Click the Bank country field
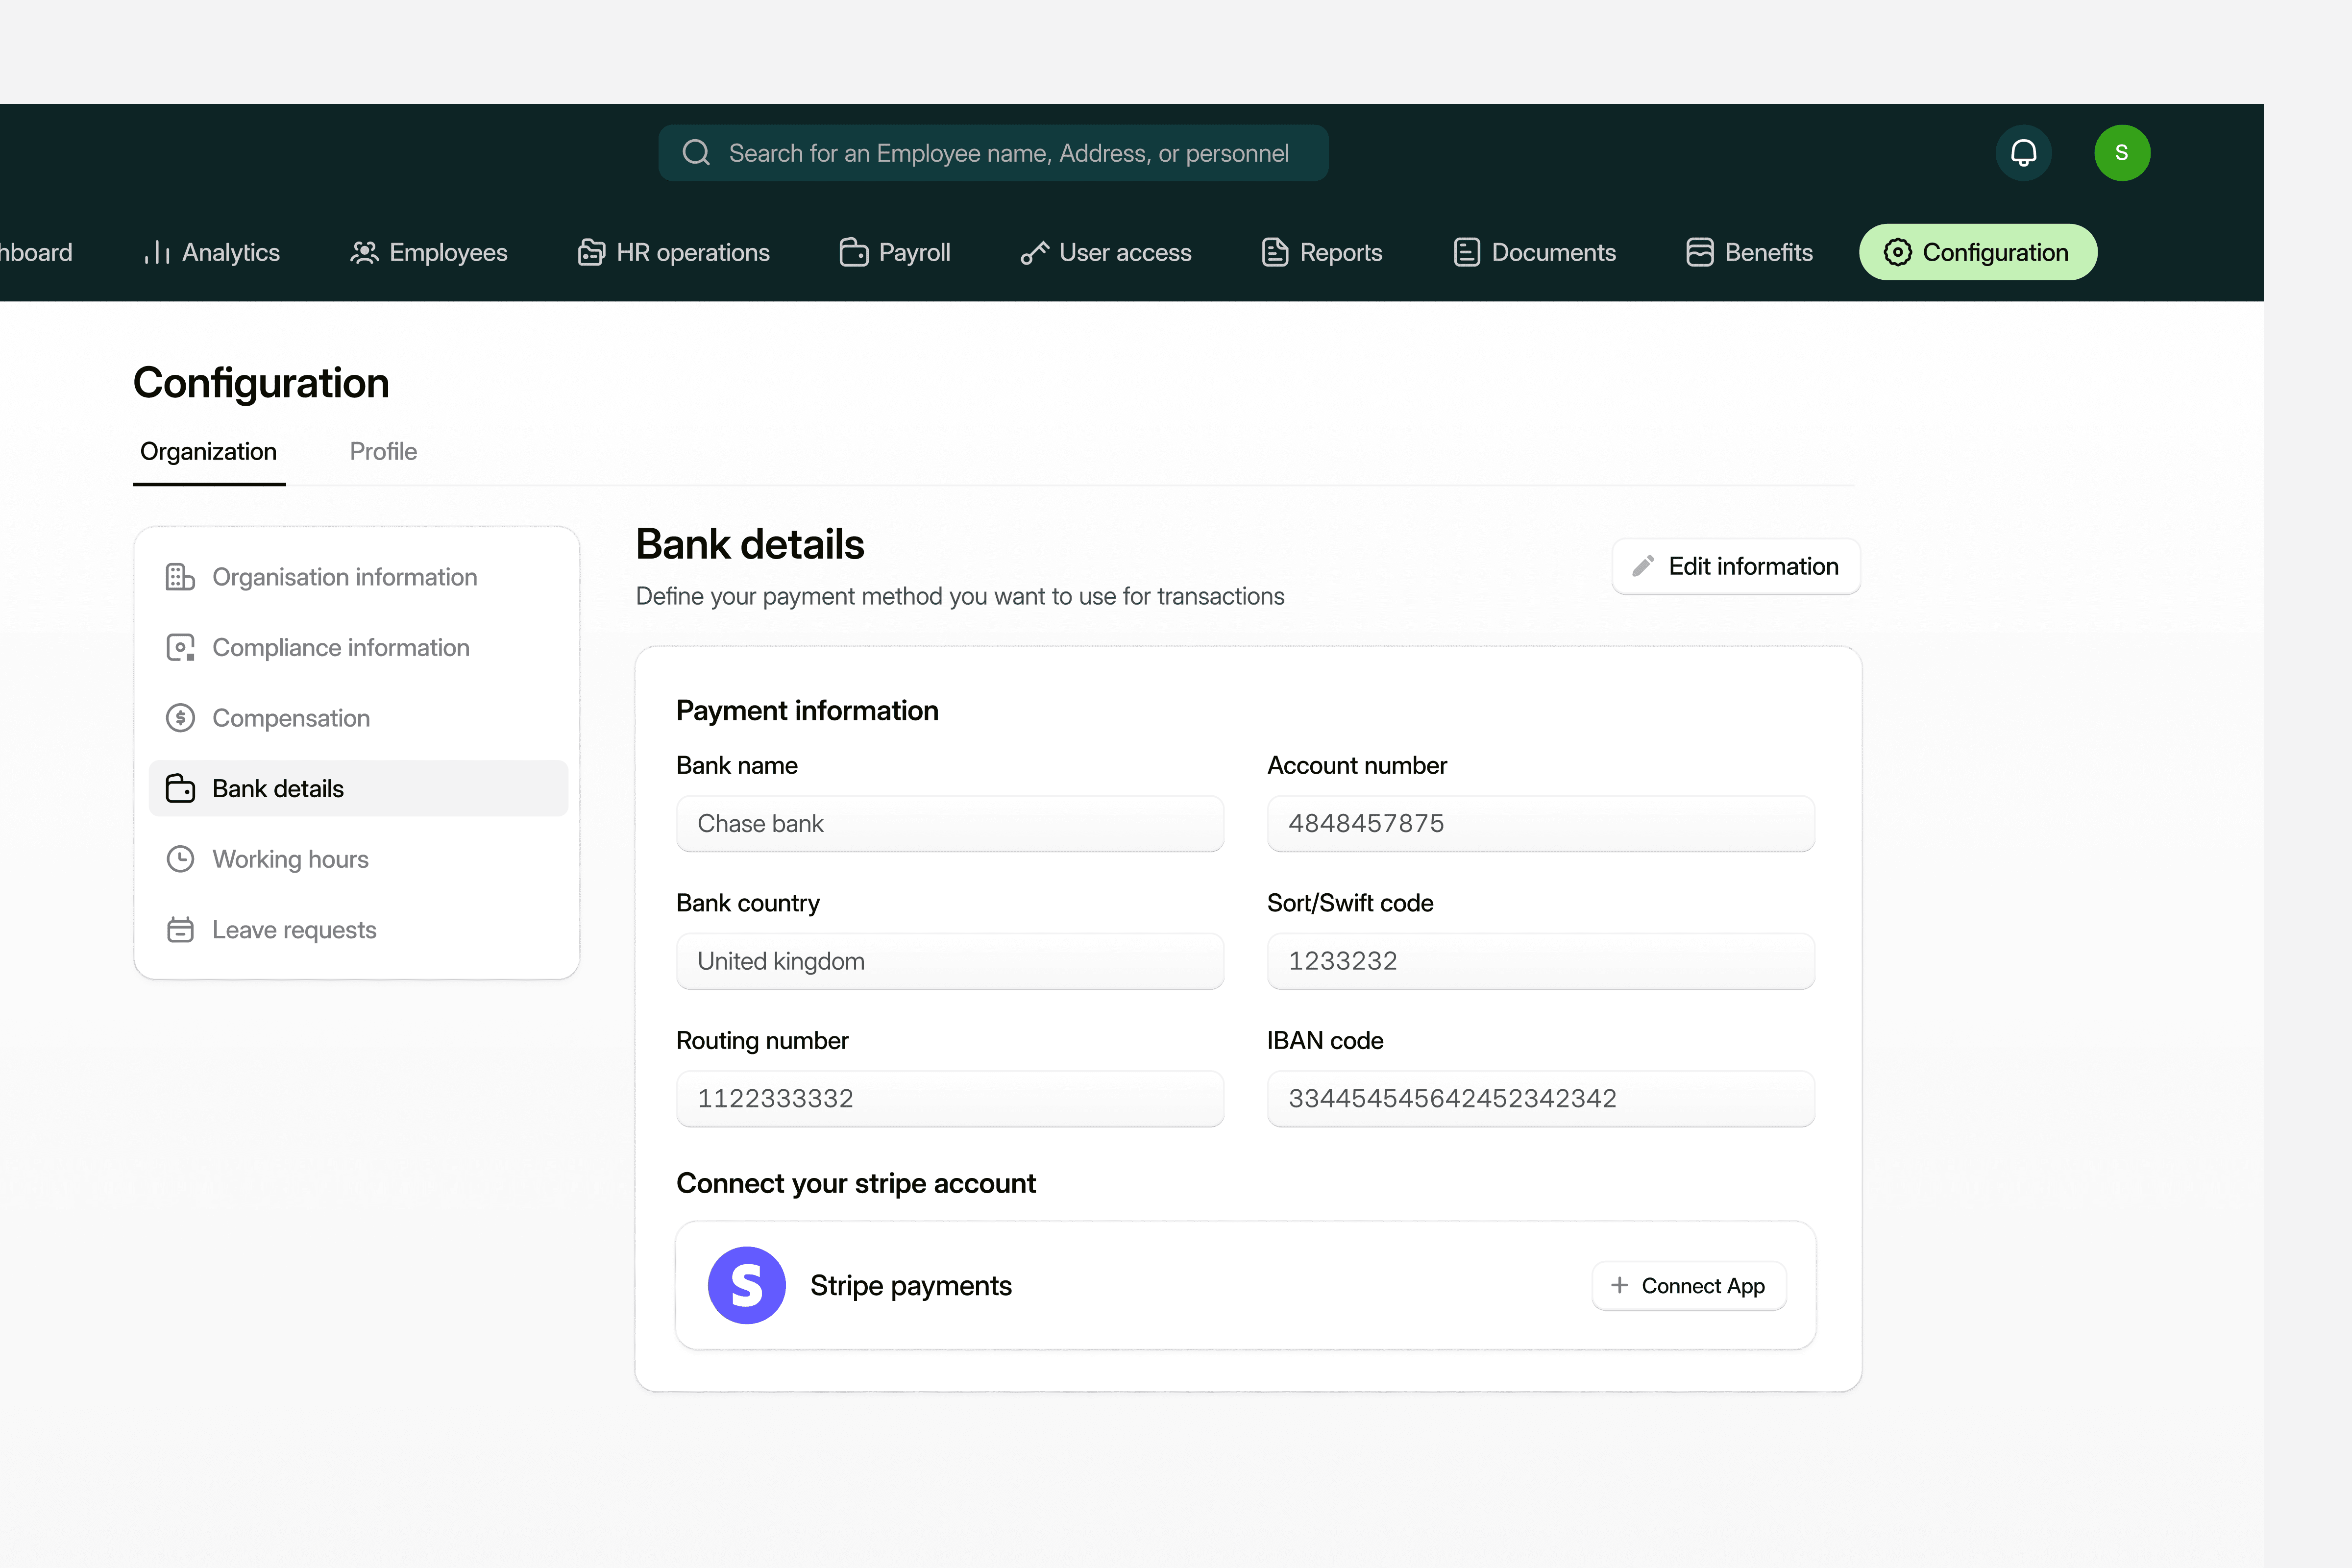This screenshot has width=2352, height=1568. [x=949, y=961]
